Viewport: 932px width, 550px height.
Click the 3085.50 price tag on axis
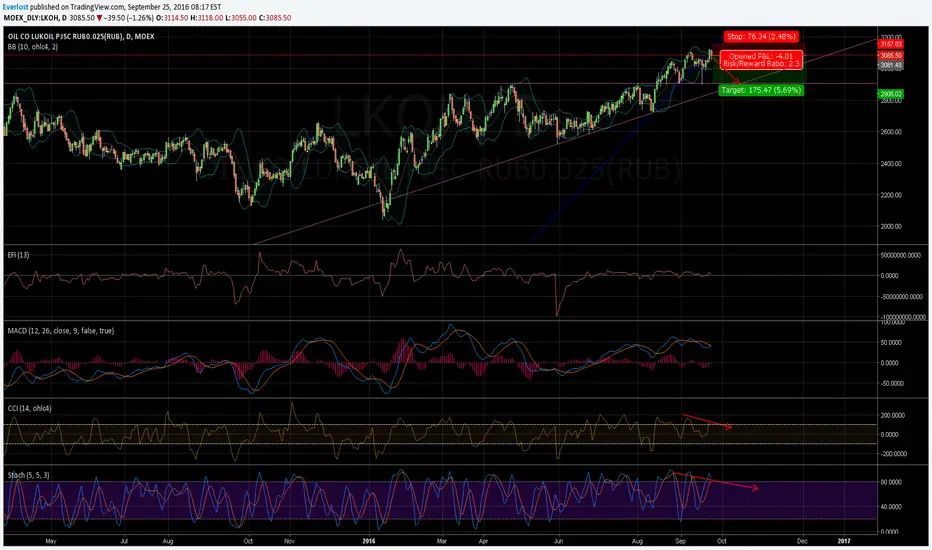(x=890, y=56)
